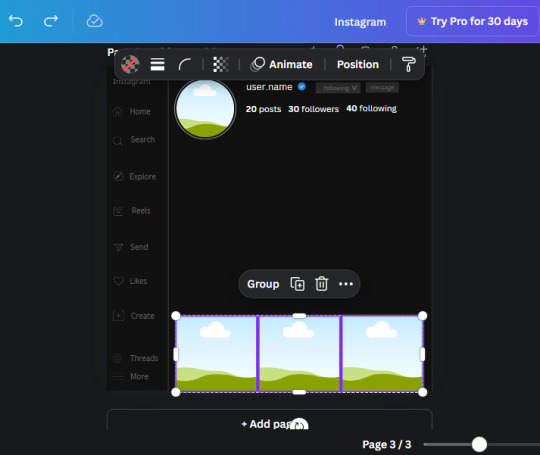Click the Send paper-plane icon
The image size is (540, 455).
(118, 247)
